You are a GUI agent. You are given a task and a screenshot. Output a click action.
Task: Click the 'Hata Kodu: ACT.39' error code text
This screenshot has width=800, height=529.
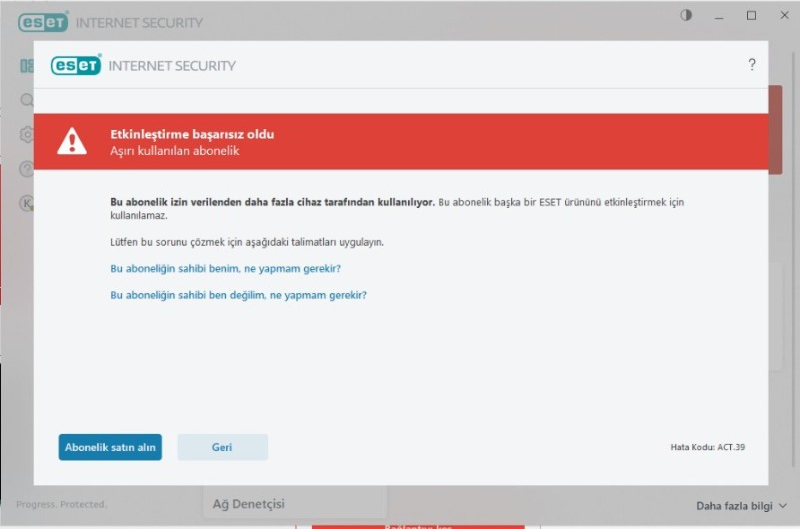(707, 447)
